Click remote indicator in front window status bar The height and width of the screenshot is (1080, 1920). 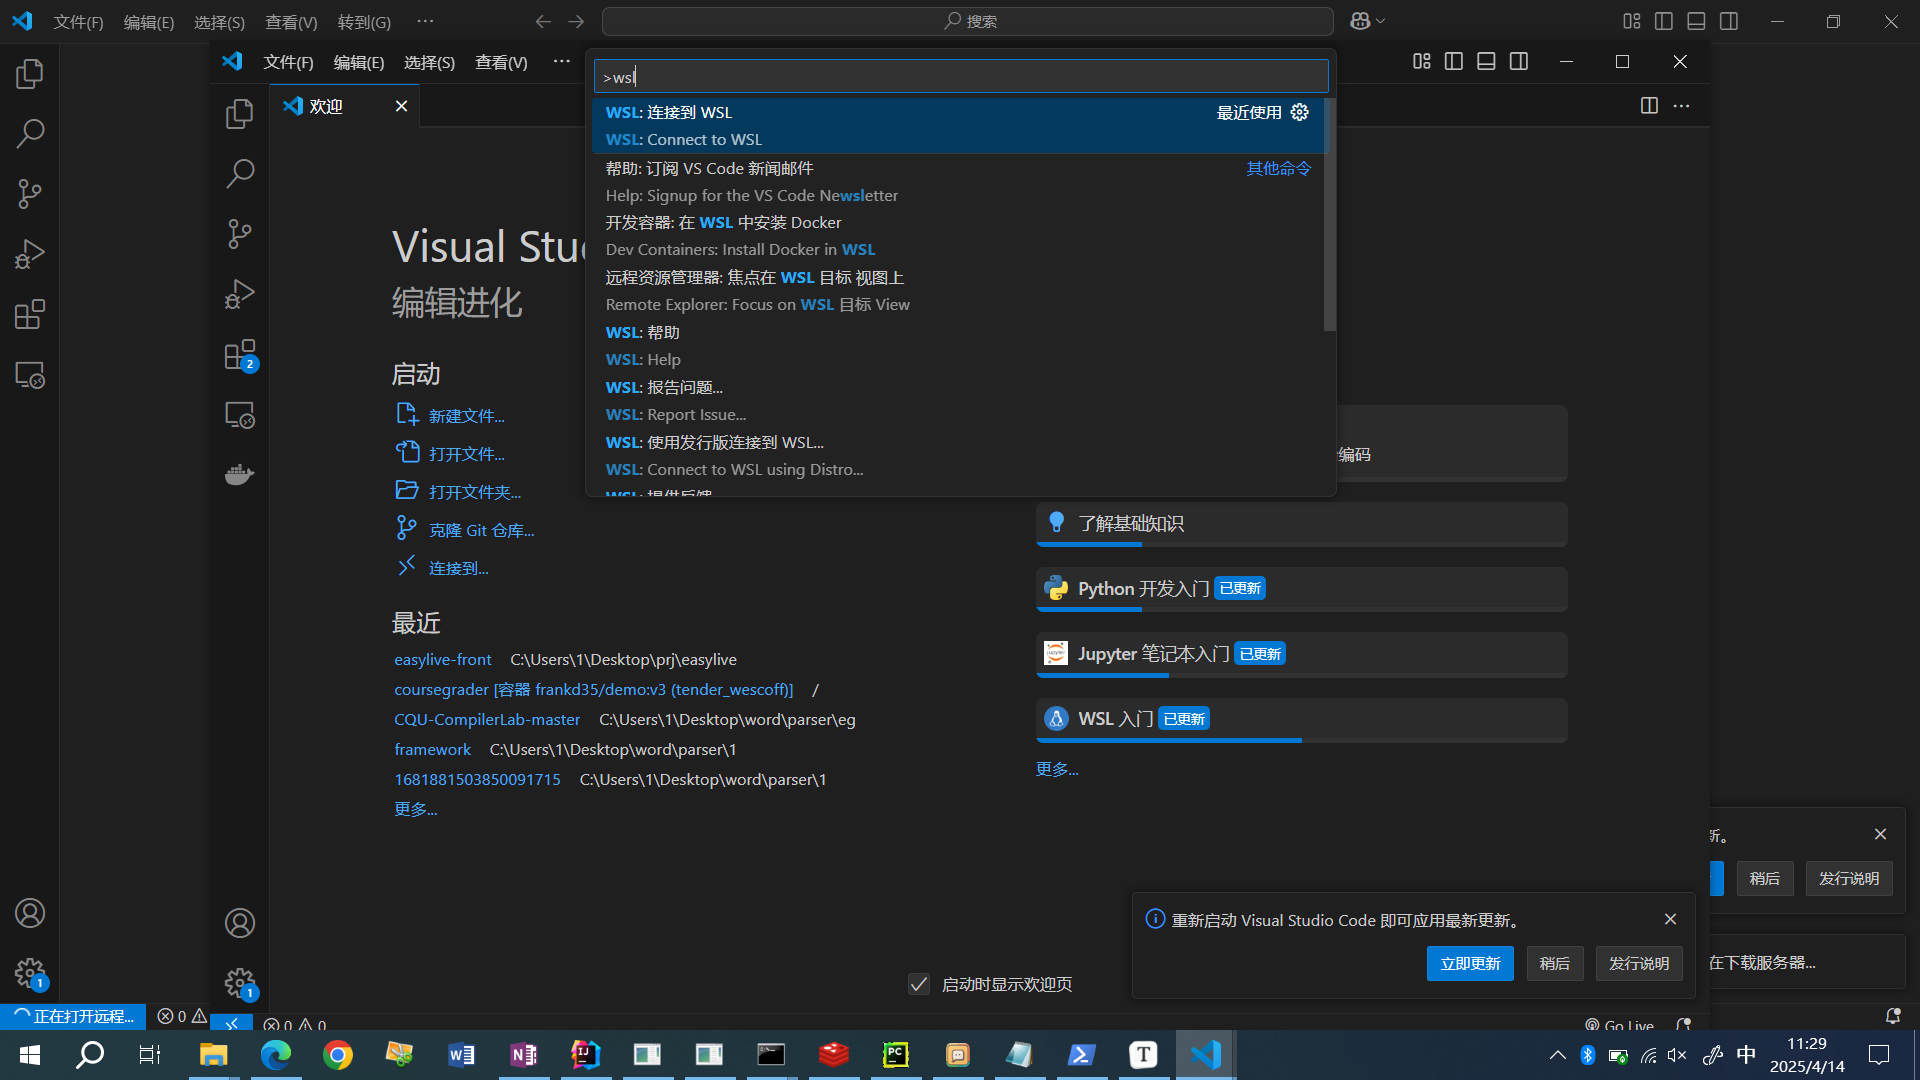[x=231, y=1024]
